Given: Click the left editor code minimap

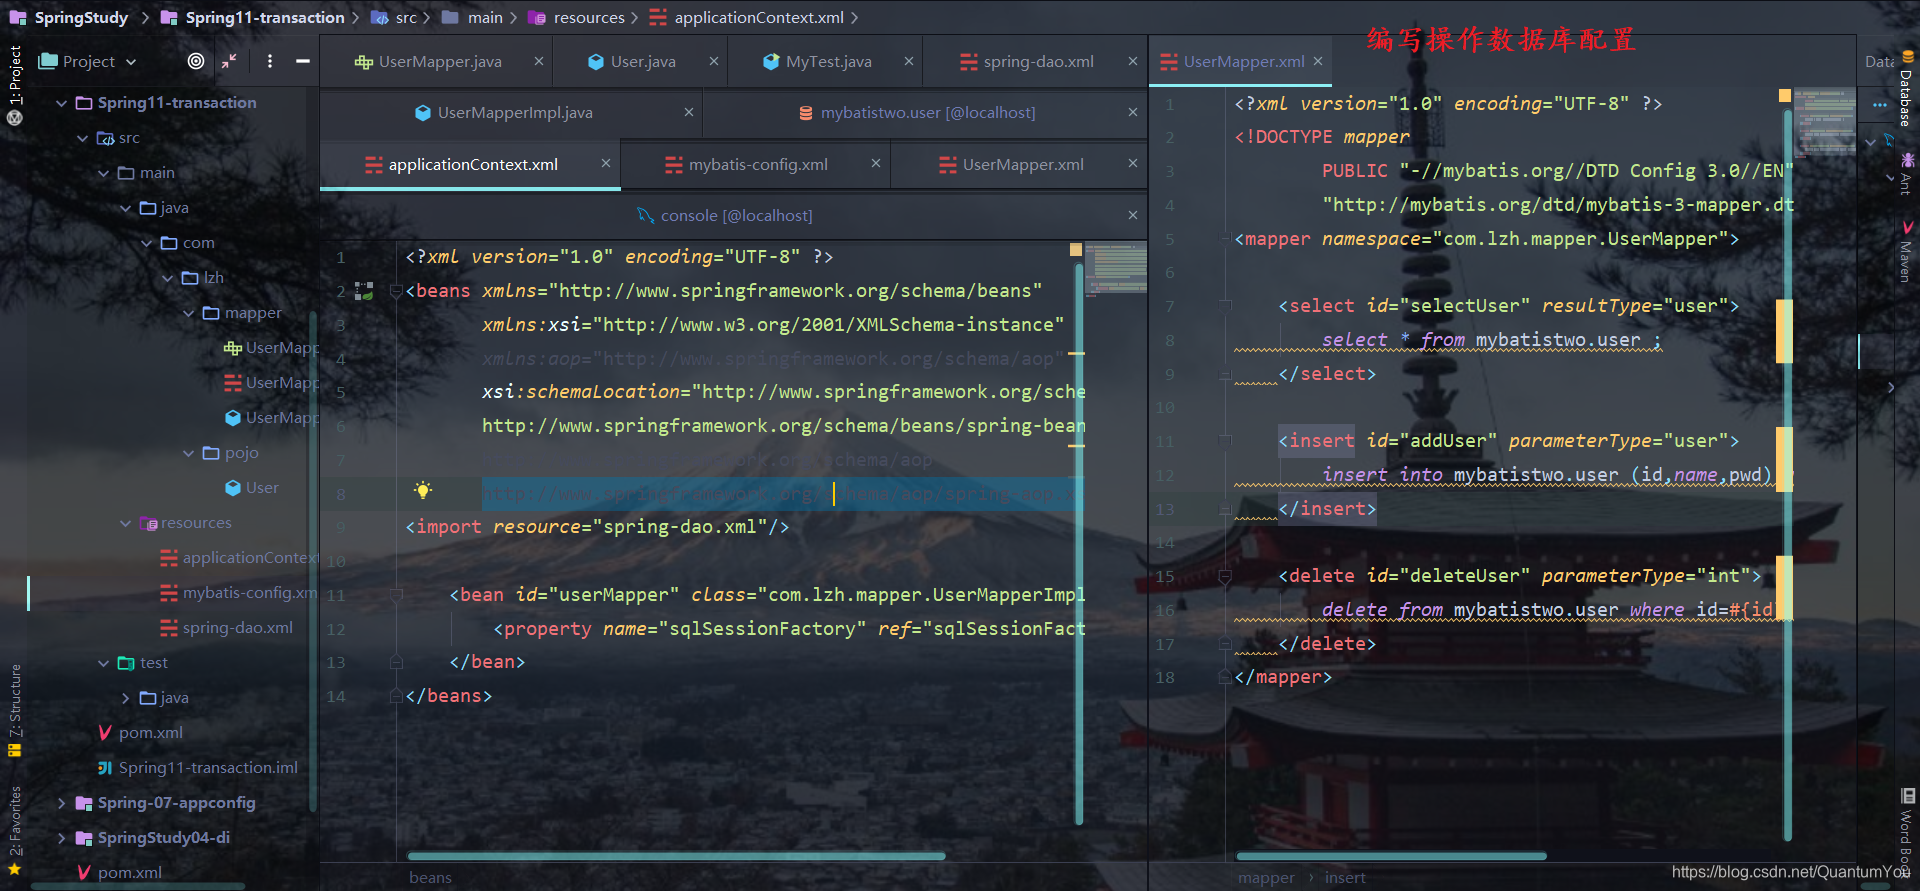Looking at the screenshot, I should [x=1115, y=268].
